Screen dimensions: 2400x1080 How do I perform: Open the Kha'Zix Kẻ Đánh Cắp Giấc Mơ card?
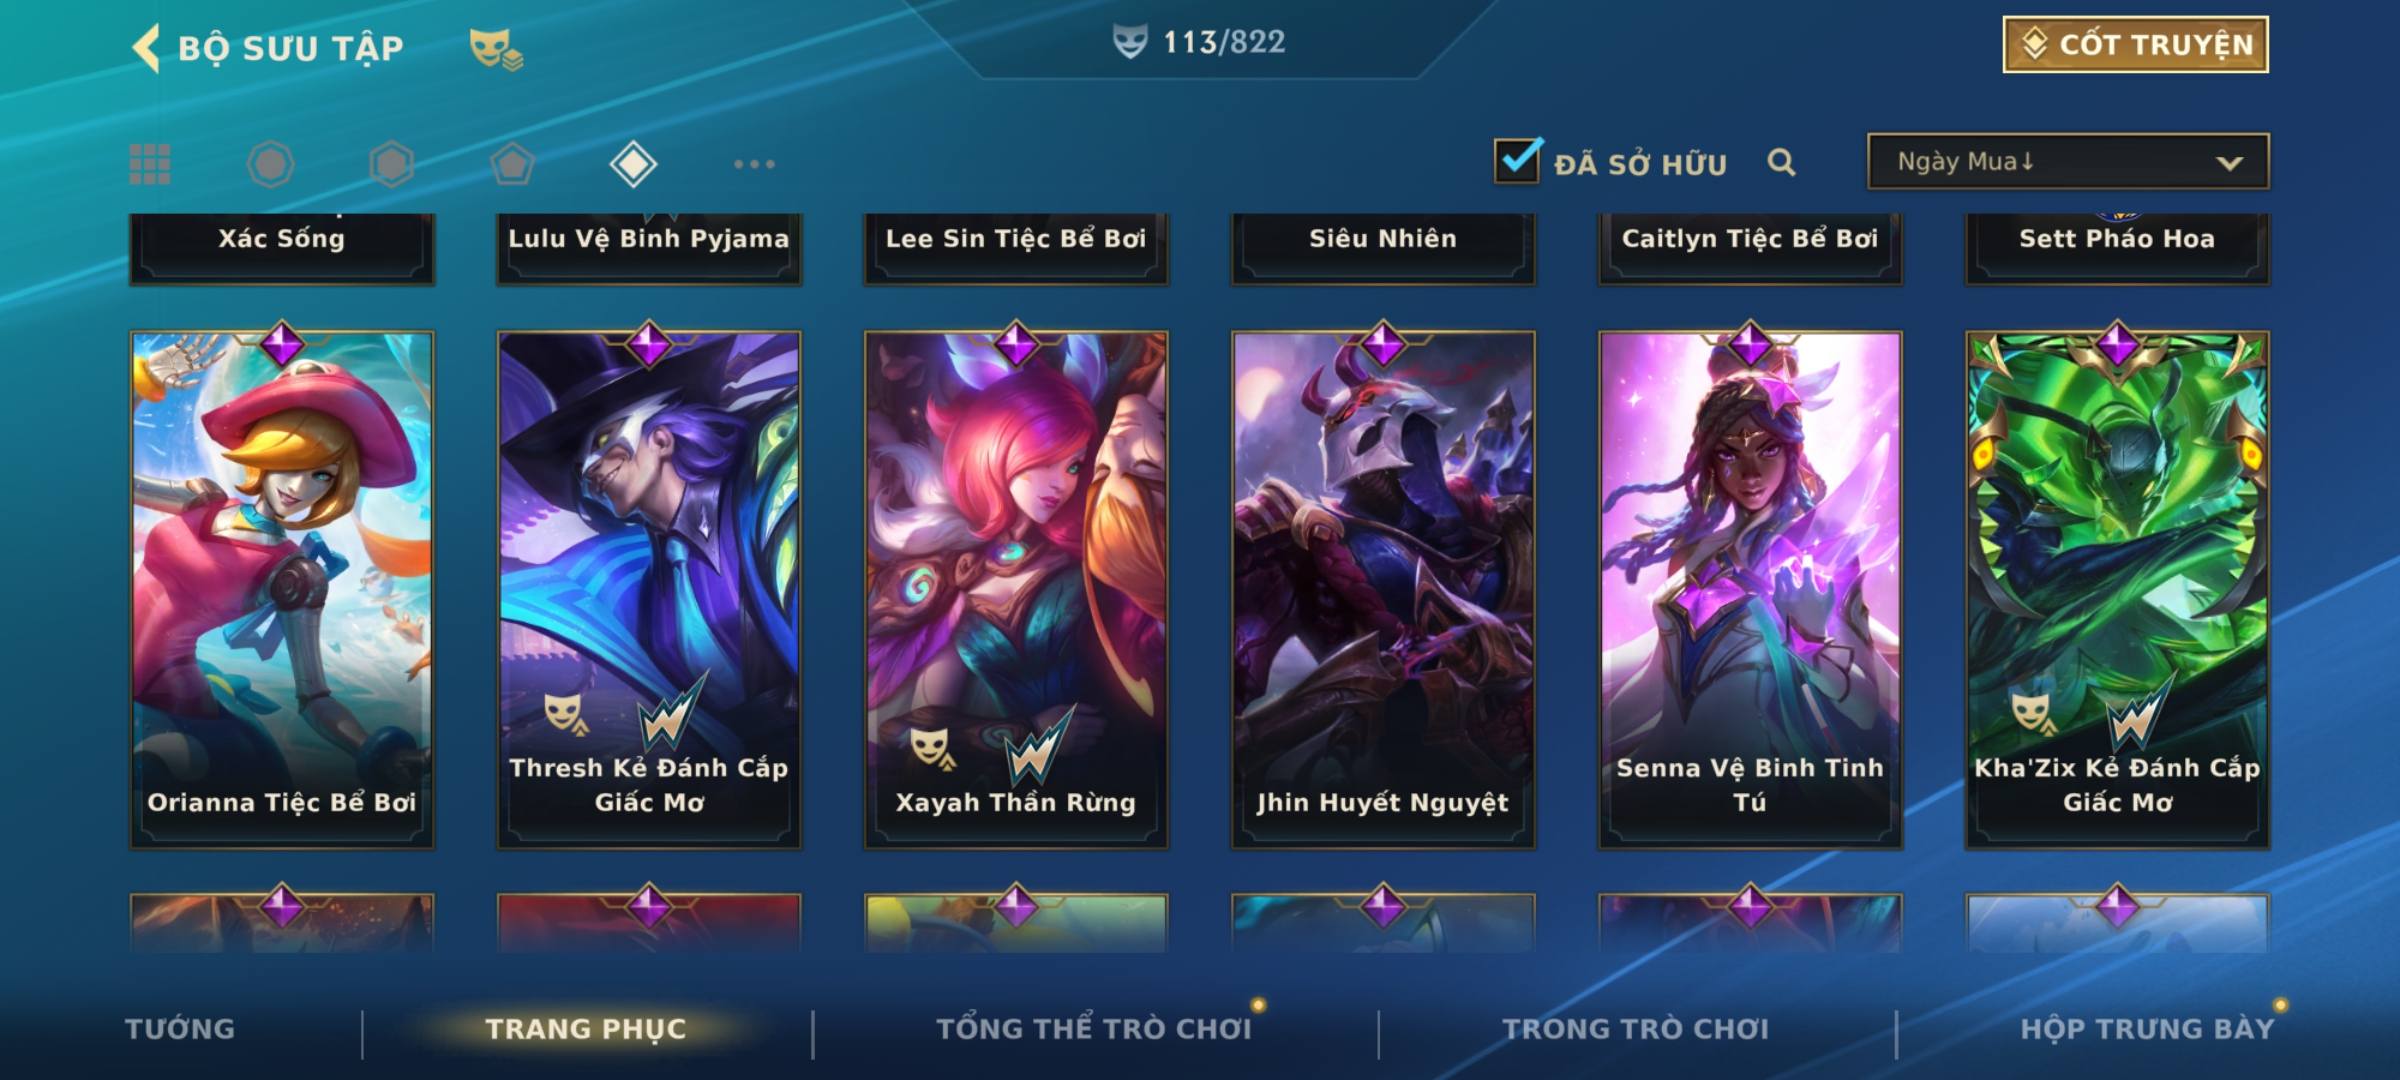click(2118, 590)
